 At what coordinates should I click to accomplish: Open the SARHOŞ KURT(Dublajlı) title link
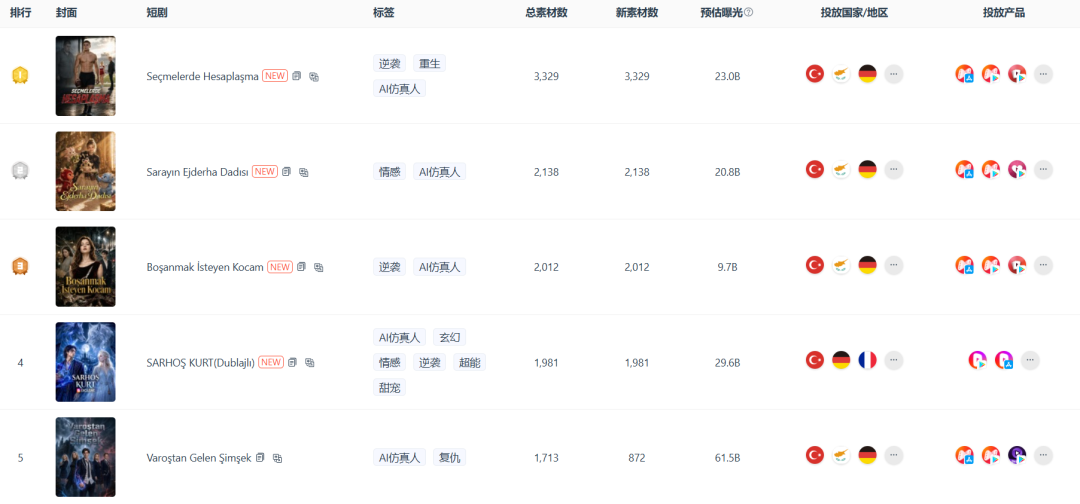(x=201, y=362)
